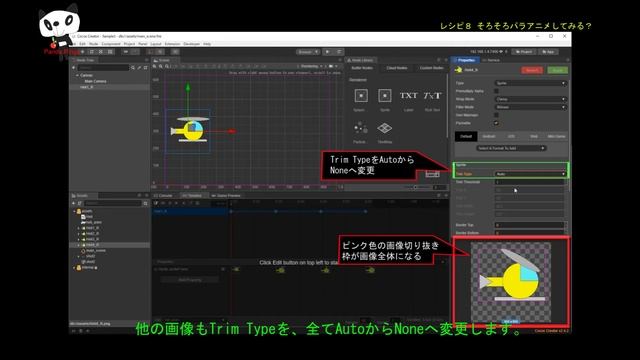Select the Sprite node icon
The image size is (640, 360).
(384, 96)
